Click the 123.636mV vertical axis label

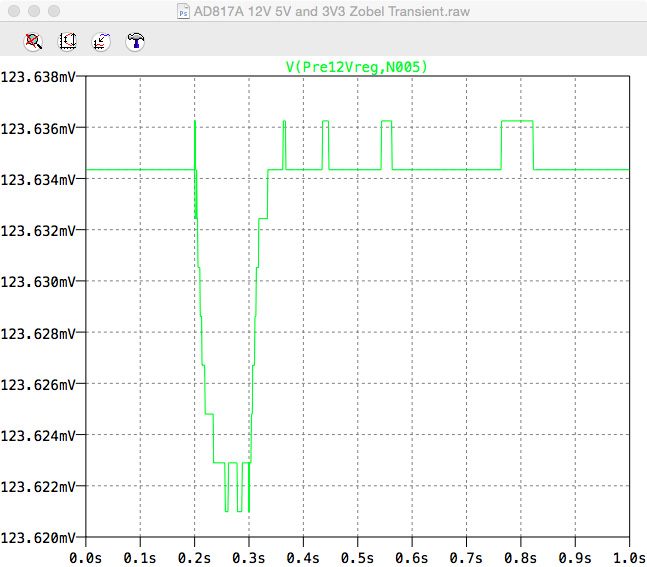[x=38, y=129]
